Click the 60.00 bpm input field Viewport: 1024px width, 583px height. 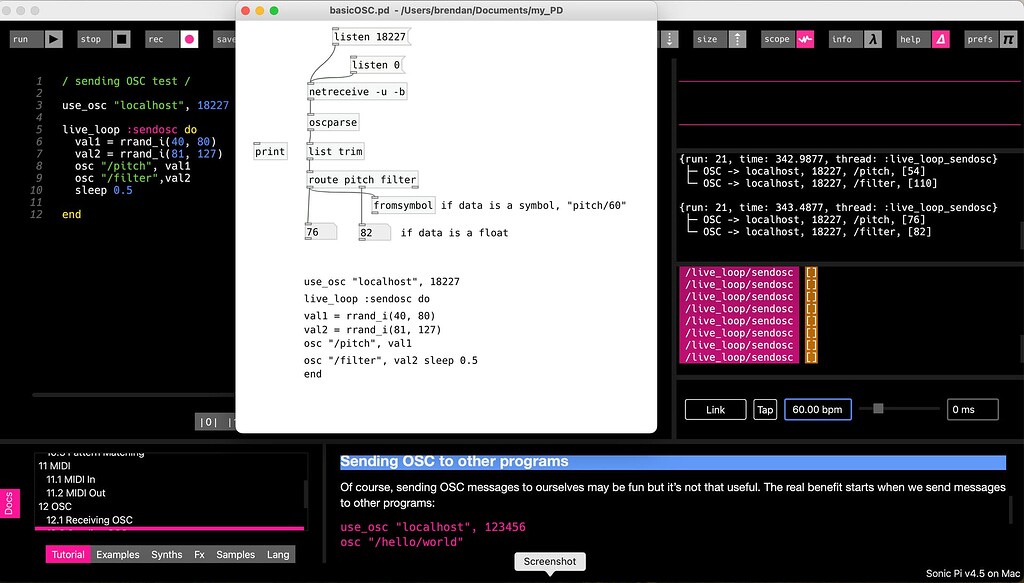pos(817,409)
